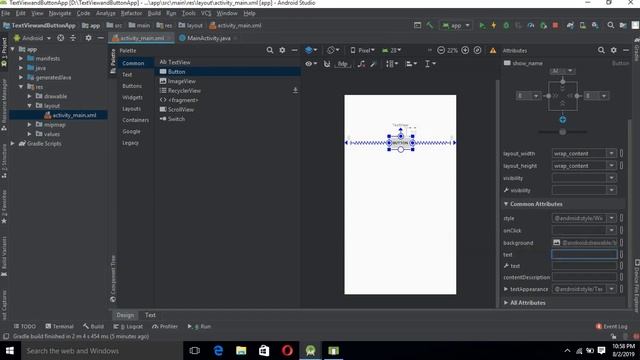This screenshot has height=360, width=640.
Task: Add constraint using the blue plus circle
Action: (562, 120)
